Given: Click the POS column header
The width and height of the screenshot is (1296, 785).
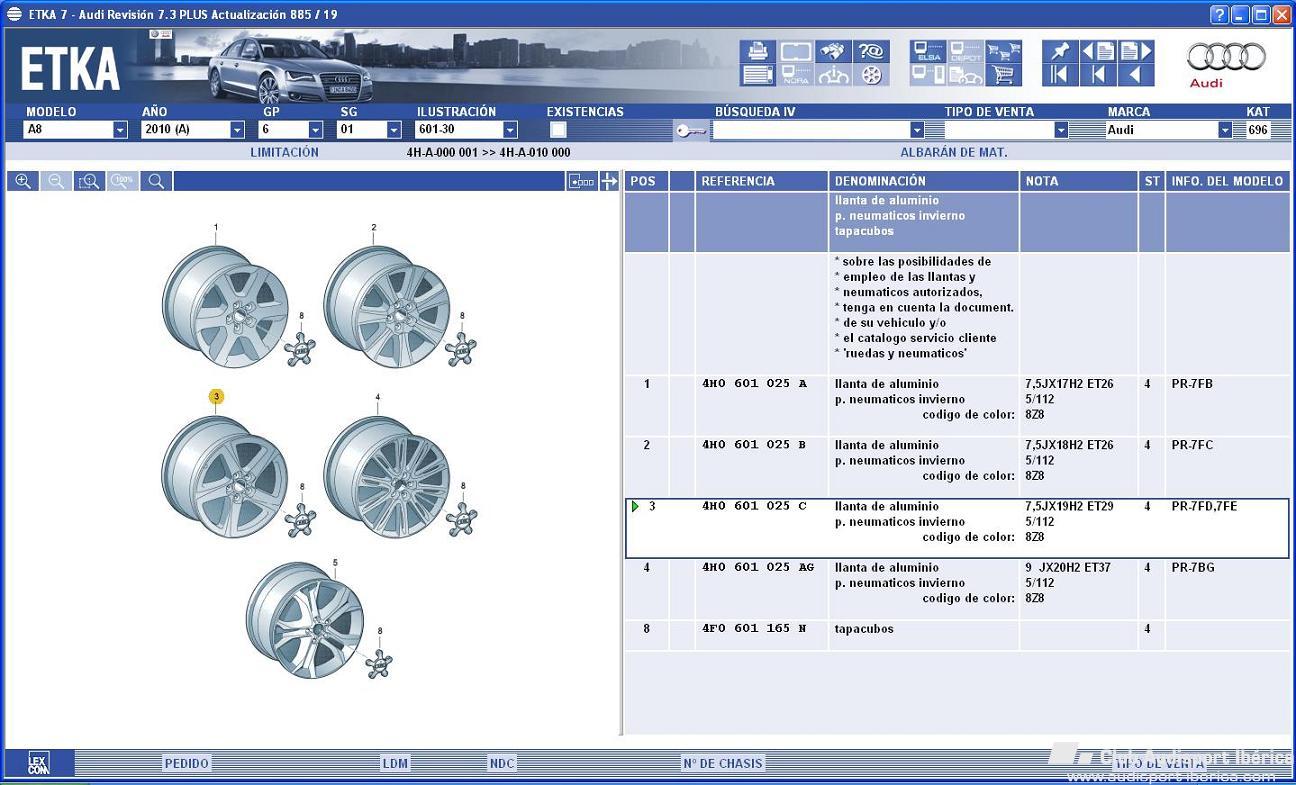Looking at the screenshot, I should (x=646, y=181).
